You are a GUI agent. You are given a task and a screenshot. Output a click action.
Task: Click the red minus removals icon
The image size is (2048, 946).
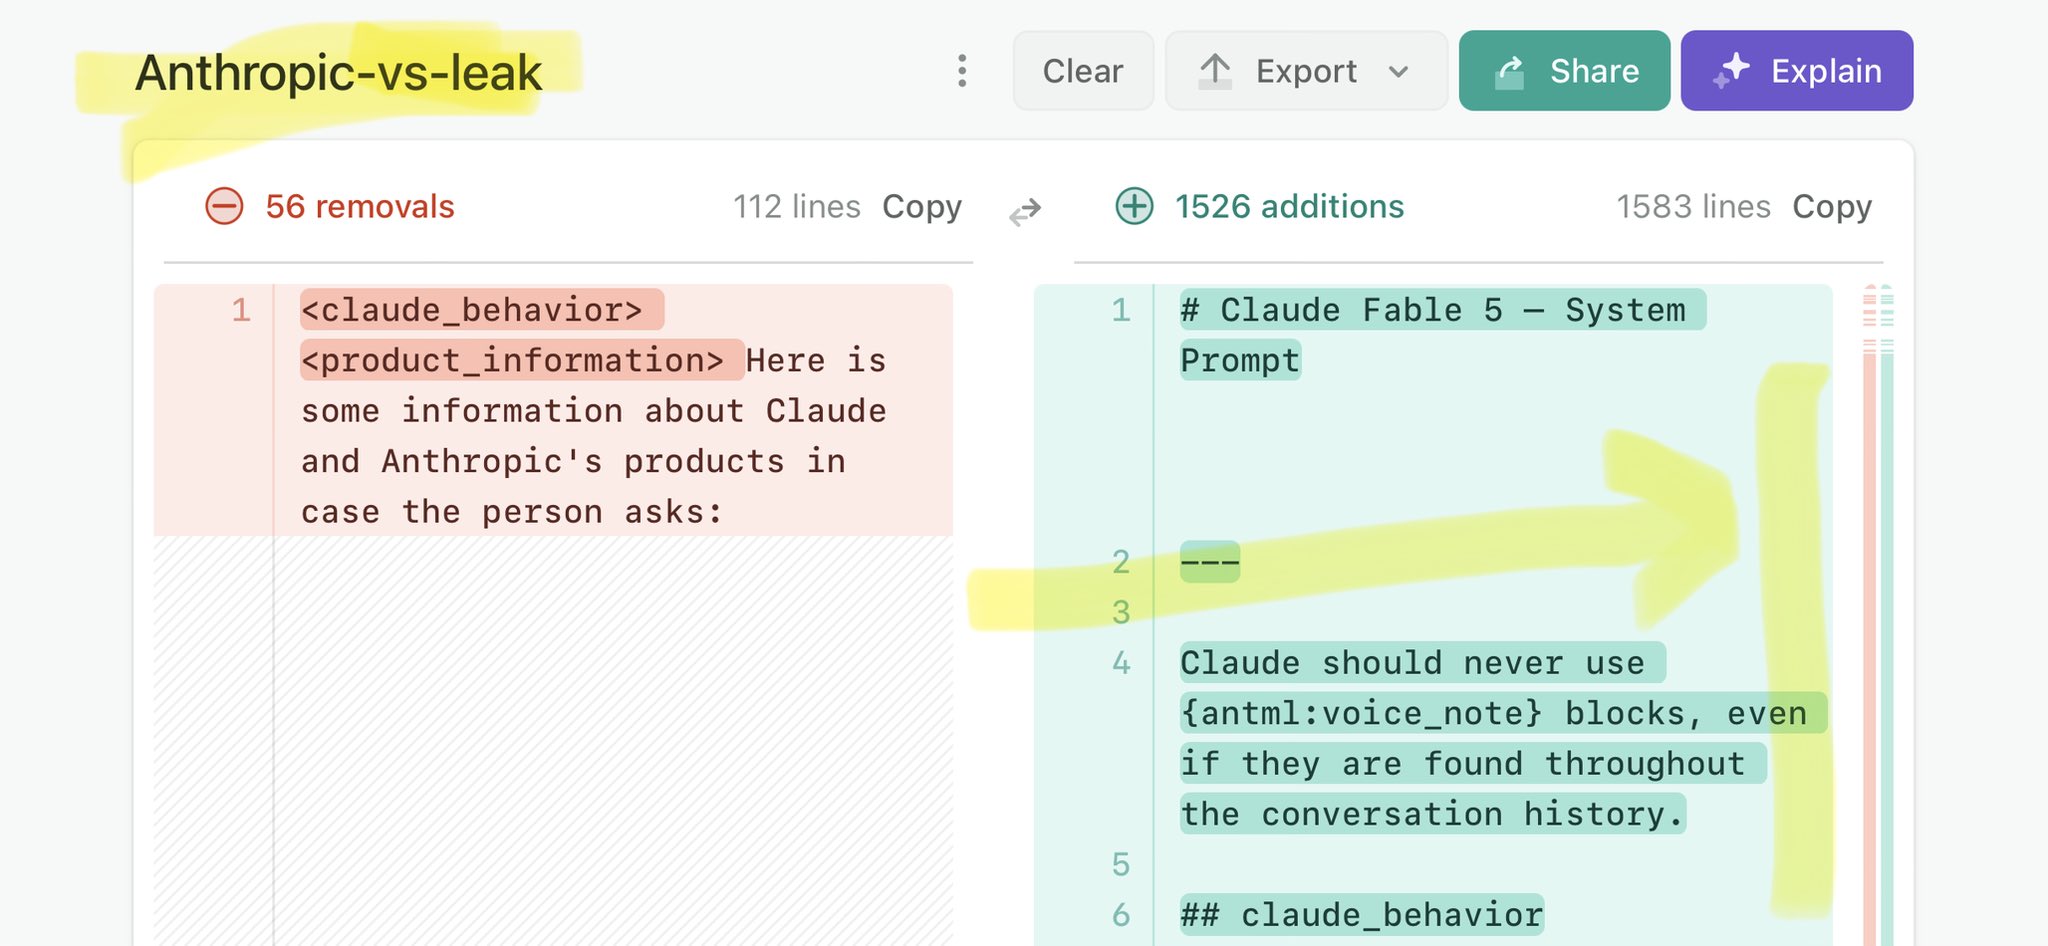(224, 206)
